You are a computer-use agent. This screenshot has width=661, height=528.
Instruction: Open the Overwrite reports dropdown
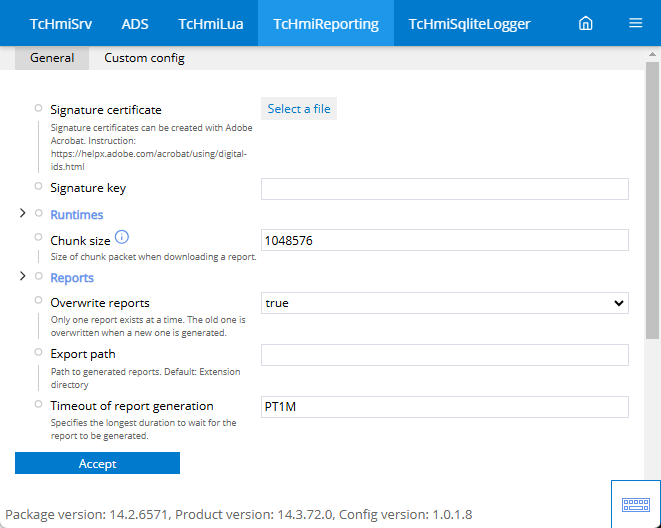[445, 303]
